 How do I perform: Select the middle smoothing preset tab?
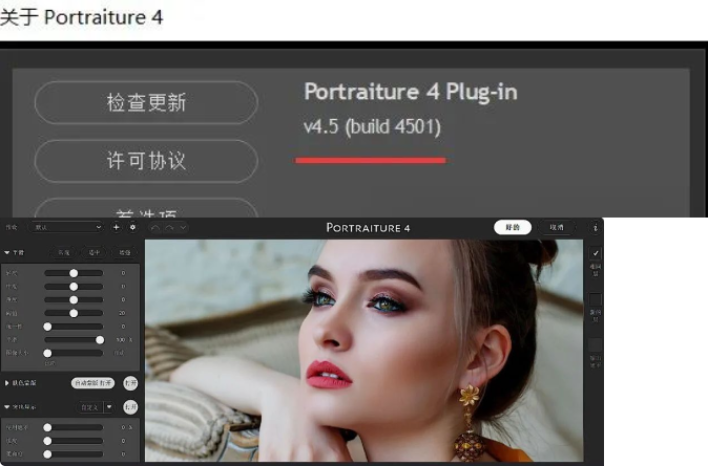93,253
